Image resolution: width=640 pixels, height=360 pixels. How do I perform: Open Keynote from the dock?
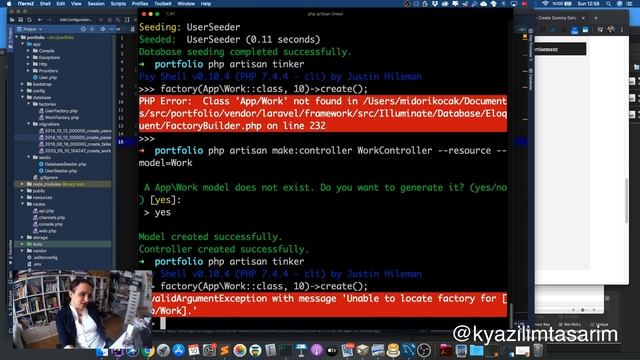click(301, 350)
